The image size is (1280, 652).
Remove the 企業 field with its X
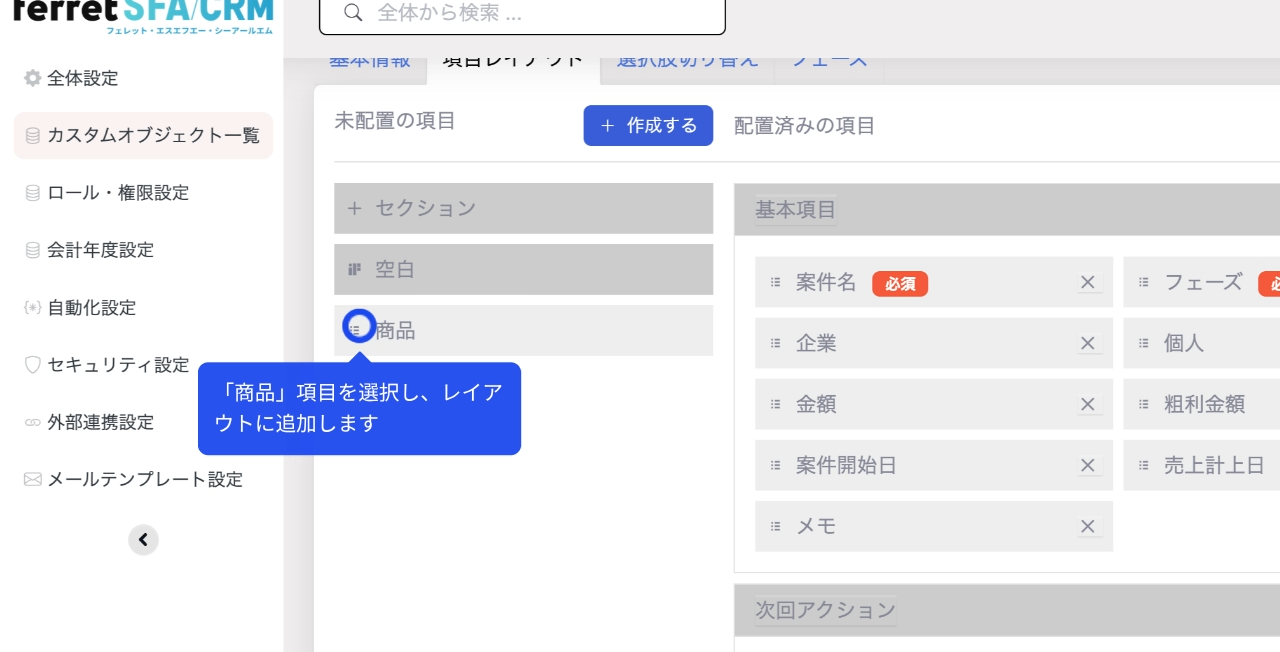tap(1088, 344)
